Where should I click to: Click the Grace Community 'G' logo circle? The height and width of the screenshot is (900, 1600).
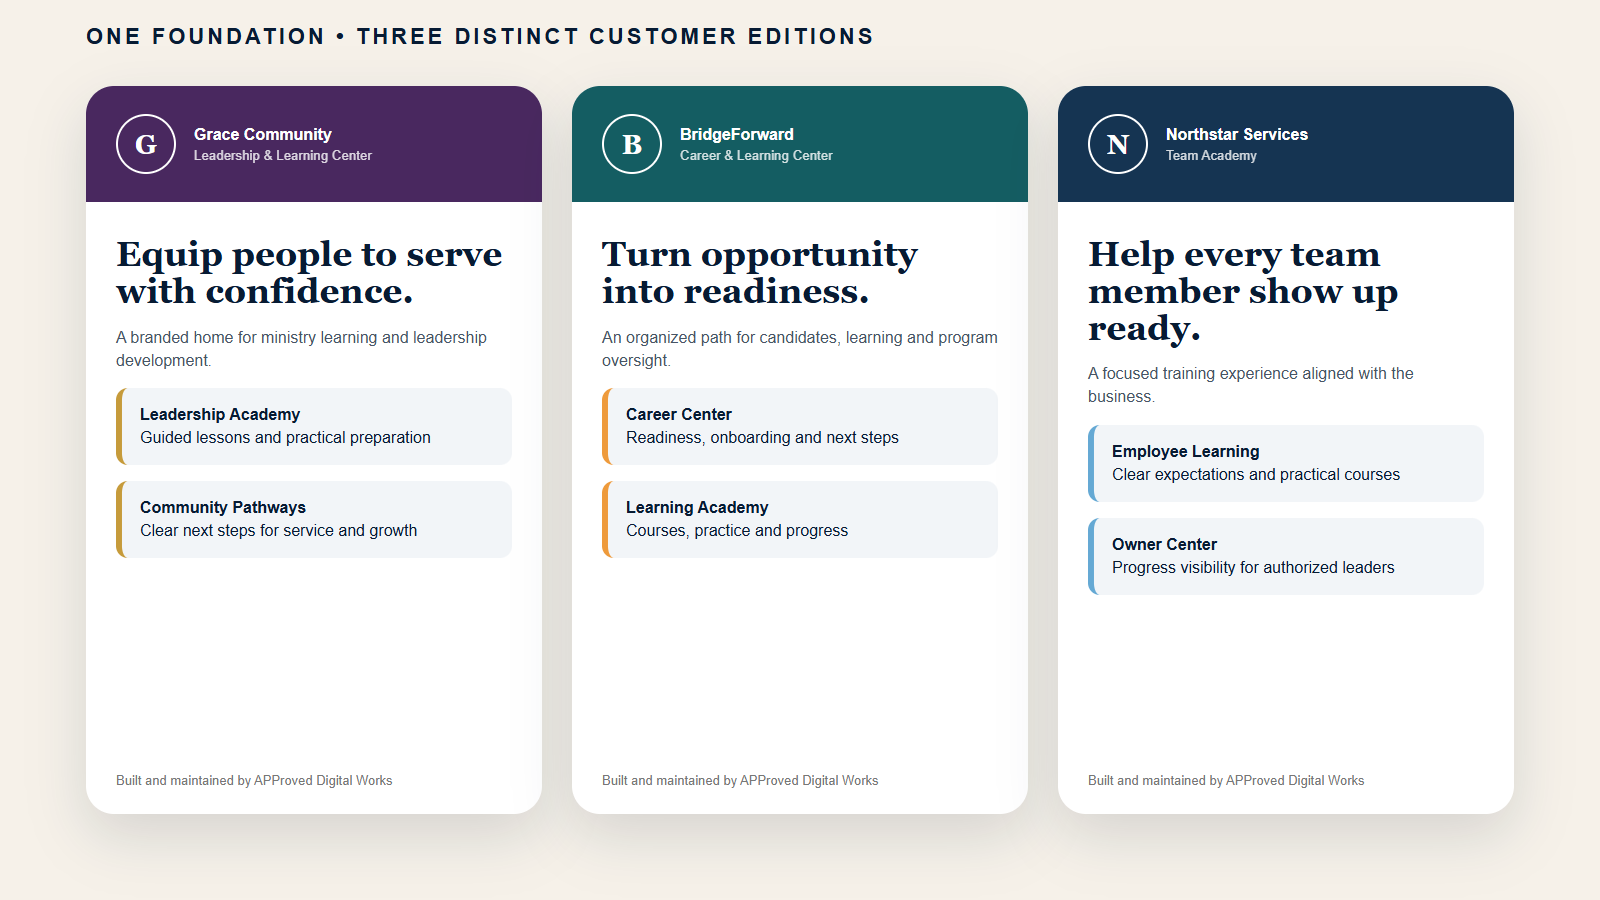click(146, 144)
